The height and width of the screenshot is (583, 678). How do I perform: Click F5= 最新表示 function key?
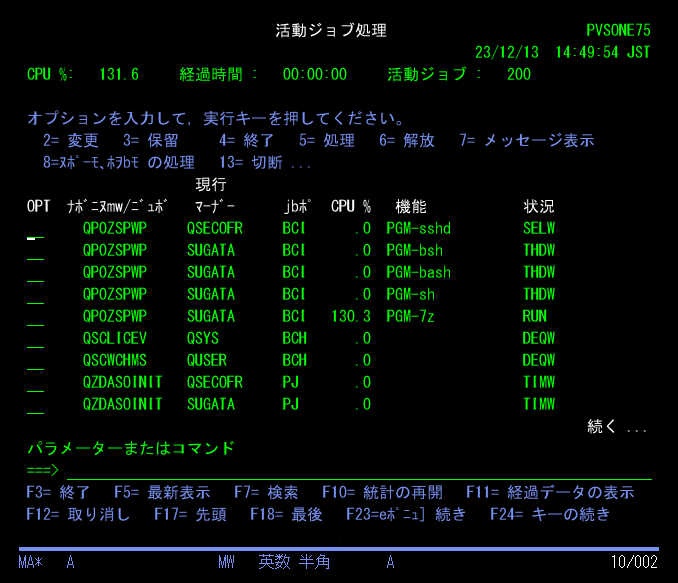162,492
